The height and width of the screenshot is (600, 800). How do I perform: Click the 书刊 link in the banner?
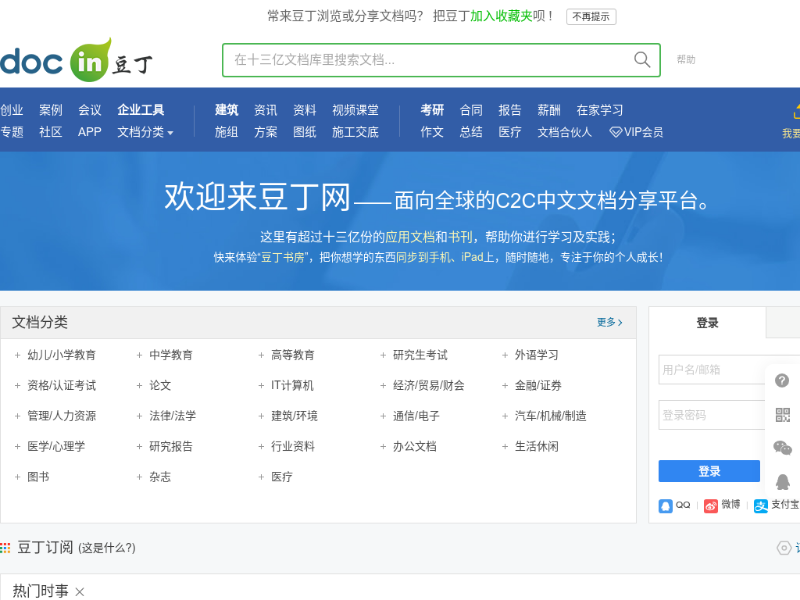(460, 237)
